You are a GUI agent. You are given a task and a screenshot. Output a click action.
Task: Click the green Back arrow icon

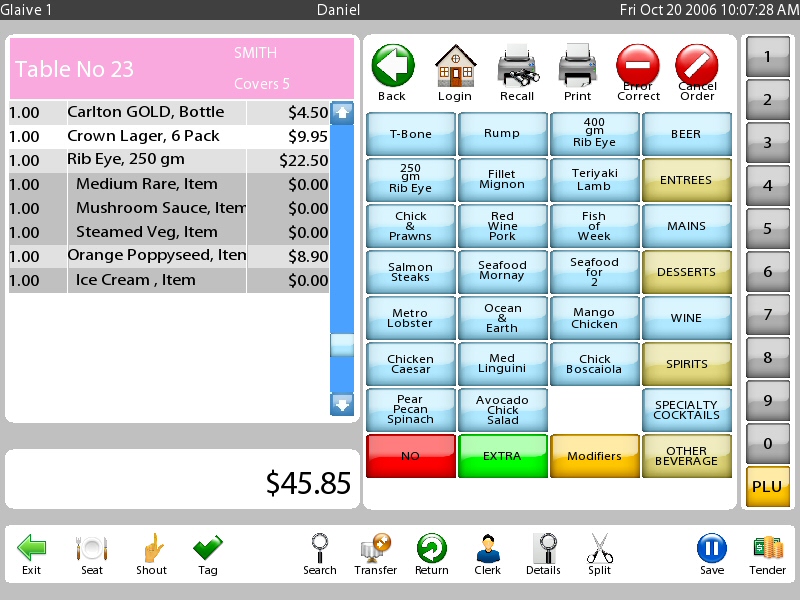click(393, 65)
